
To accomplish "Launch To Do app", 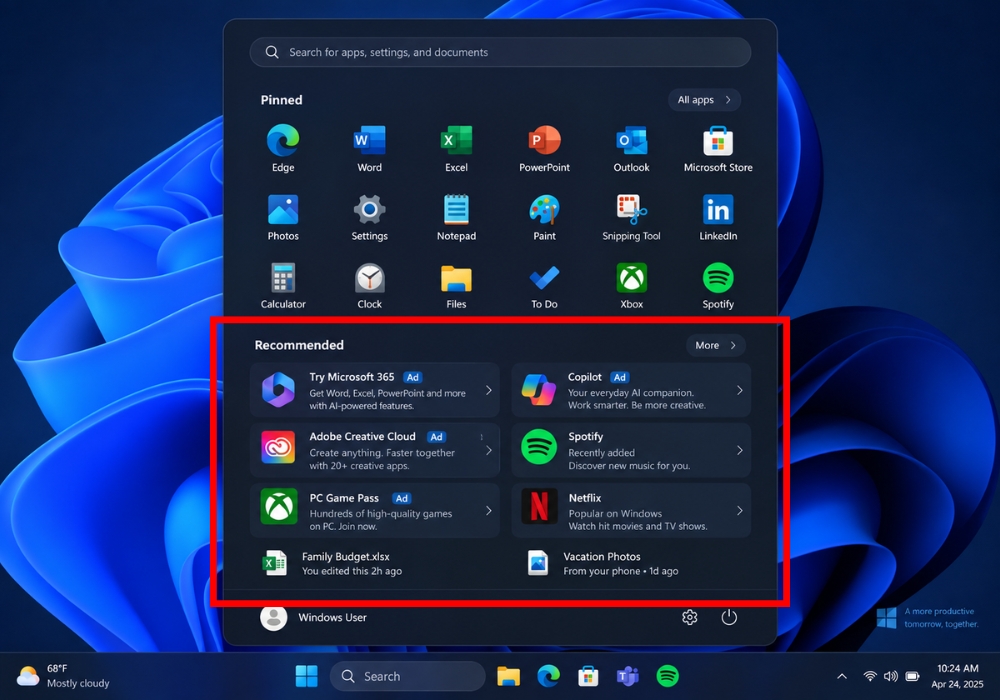I will 544,286.
